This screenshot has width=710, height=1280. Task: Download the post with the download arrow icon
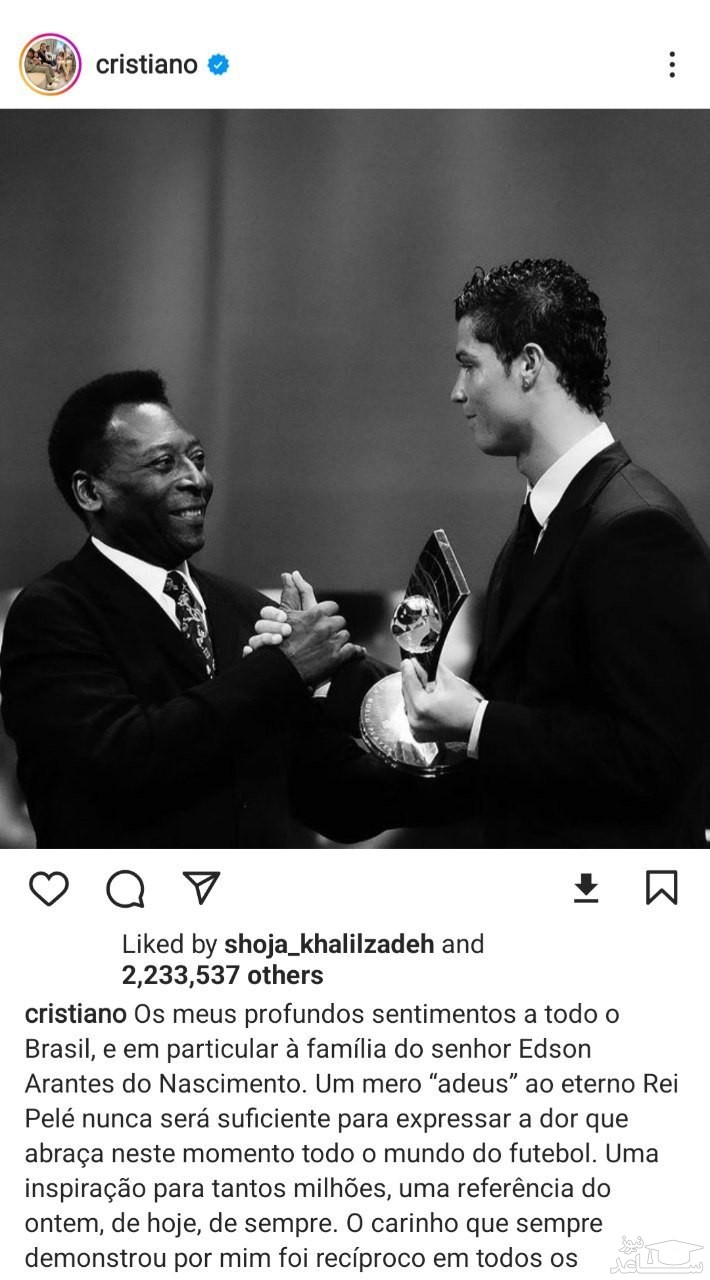tap(586, 887)
